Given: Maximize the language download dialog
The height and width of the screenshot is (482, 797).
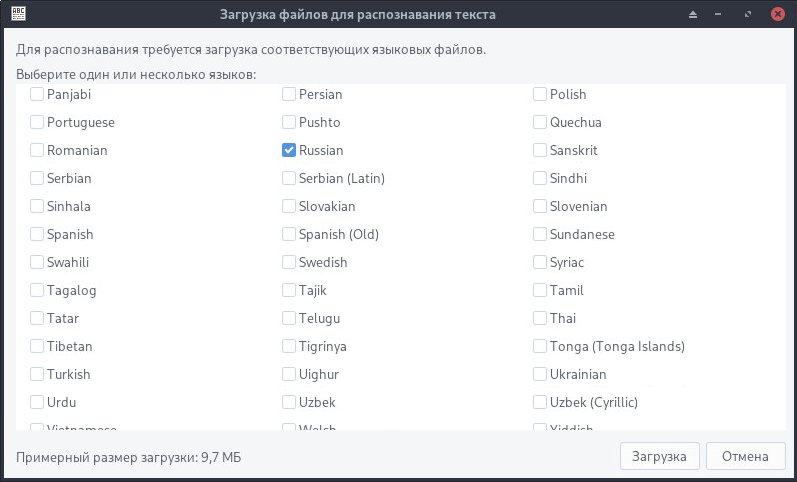Looking at the screenshot, I should [x=748, y=15].
